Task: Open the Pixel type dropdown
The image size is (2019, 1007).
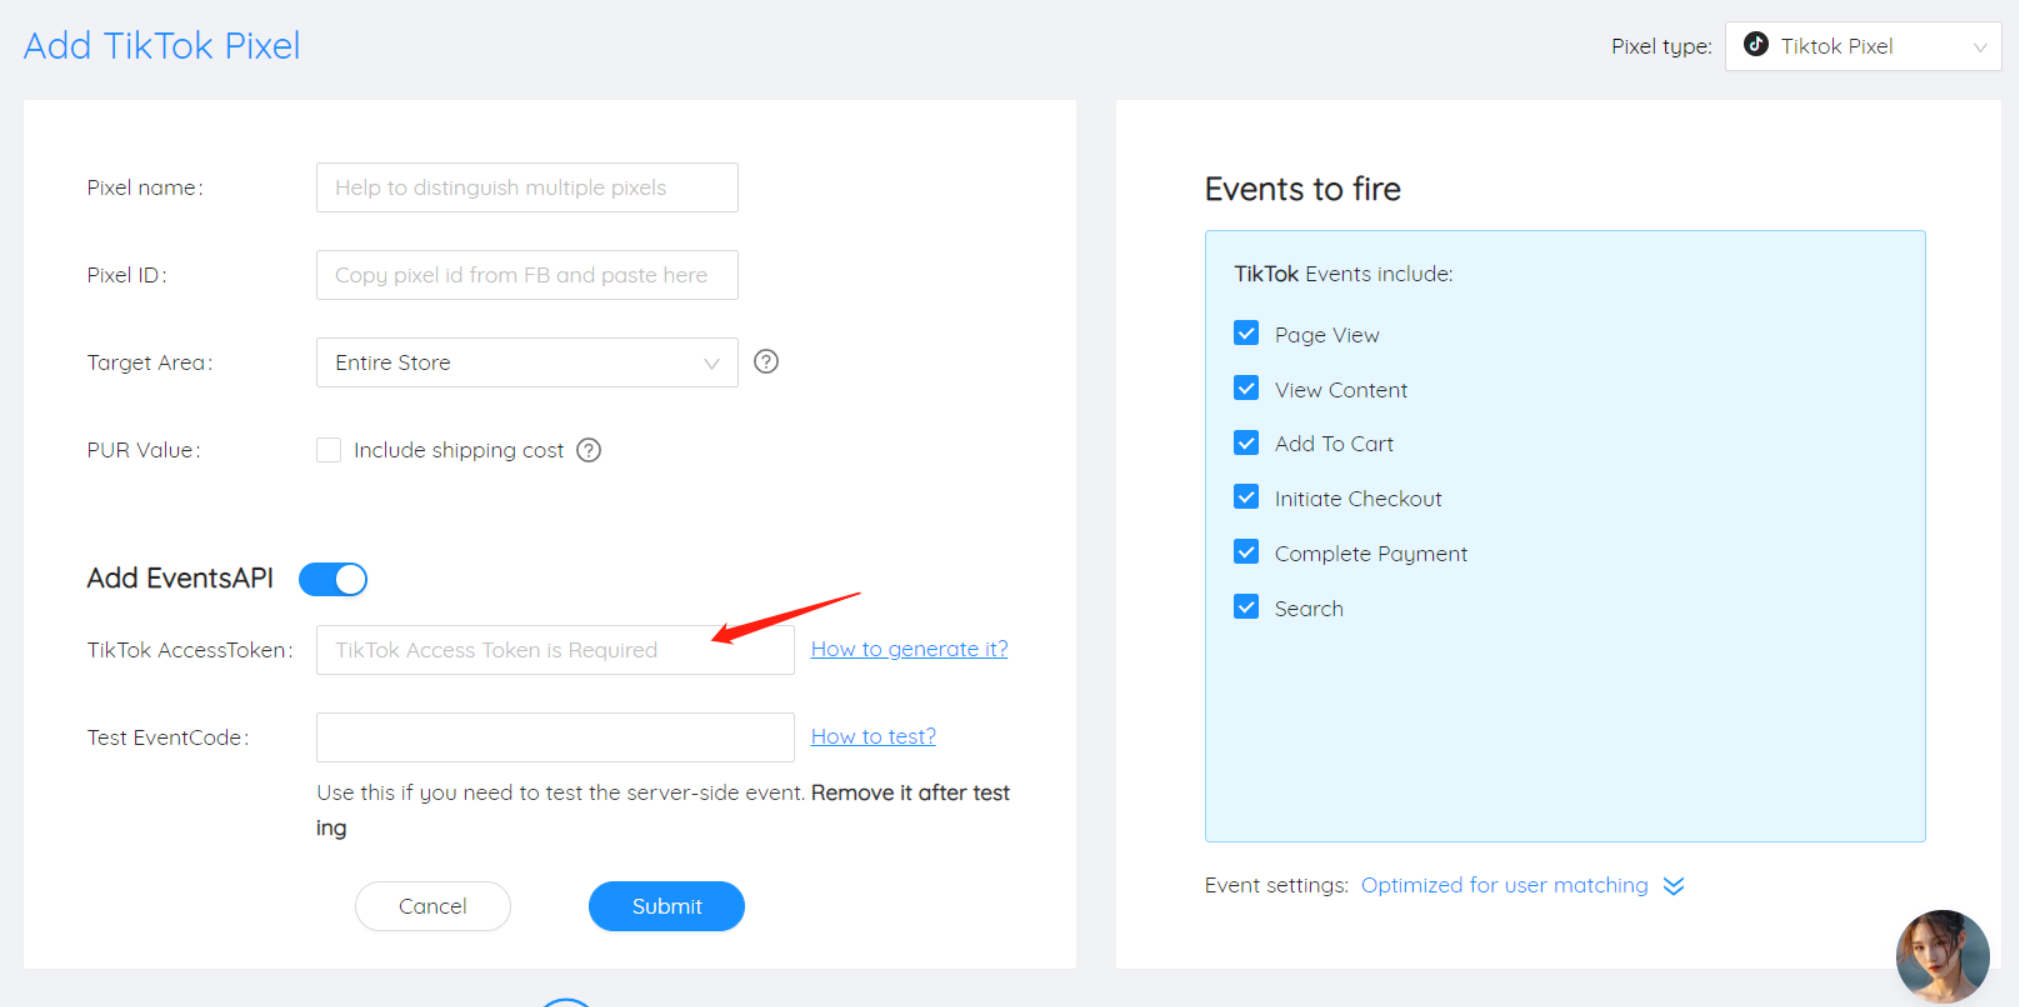Action: (x=1862, y=46)
